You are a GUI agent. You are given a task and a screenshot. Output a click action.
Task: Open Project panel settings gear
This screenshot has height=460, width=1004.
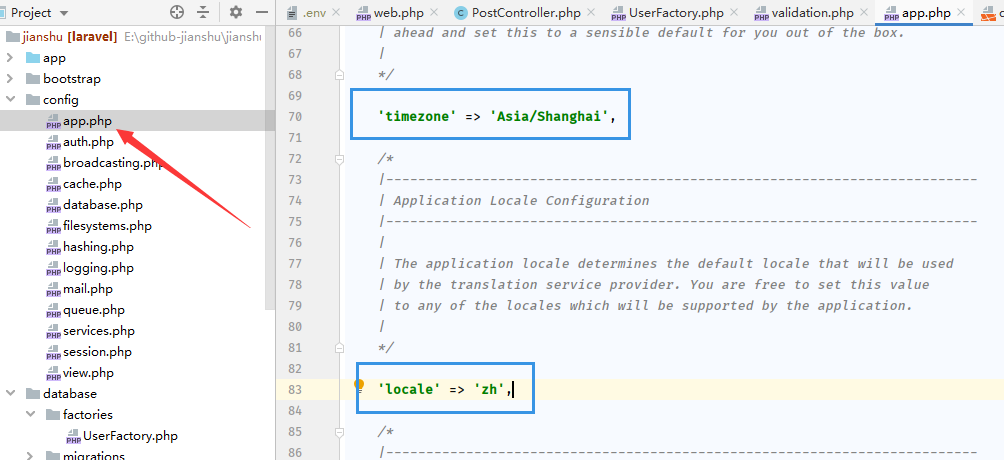(236, 12)
